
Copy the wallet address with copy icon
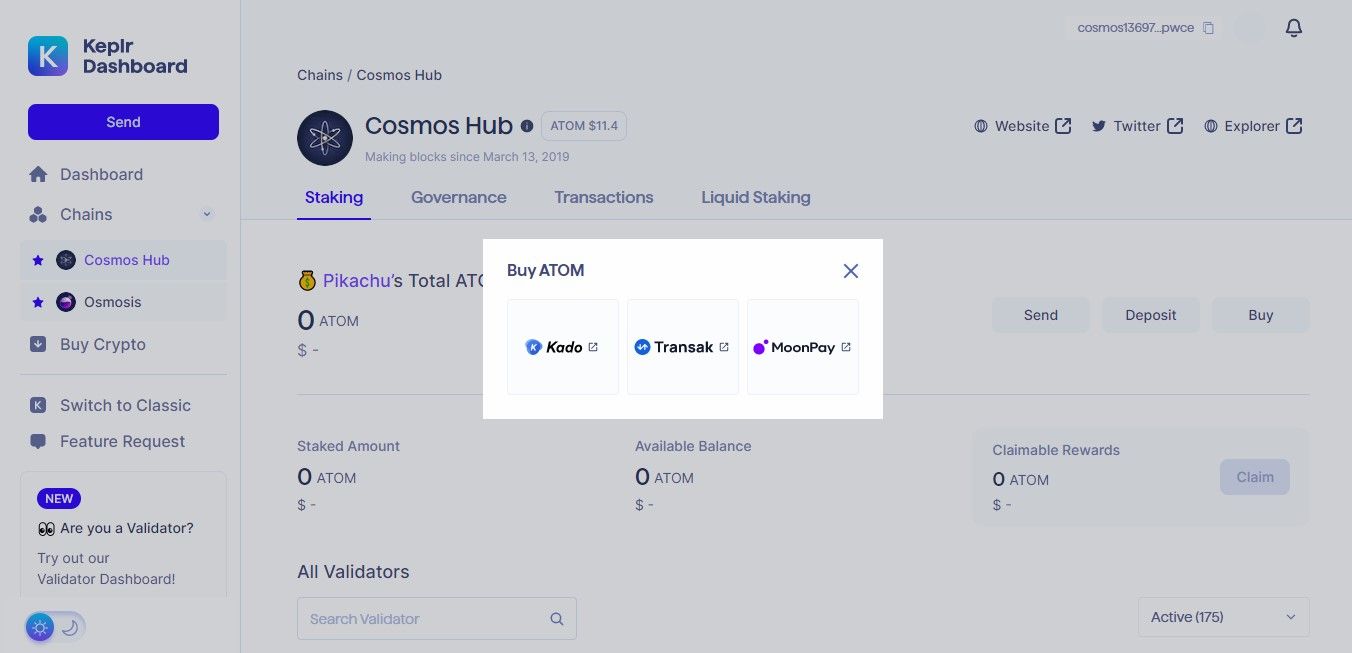point(1208,28)
